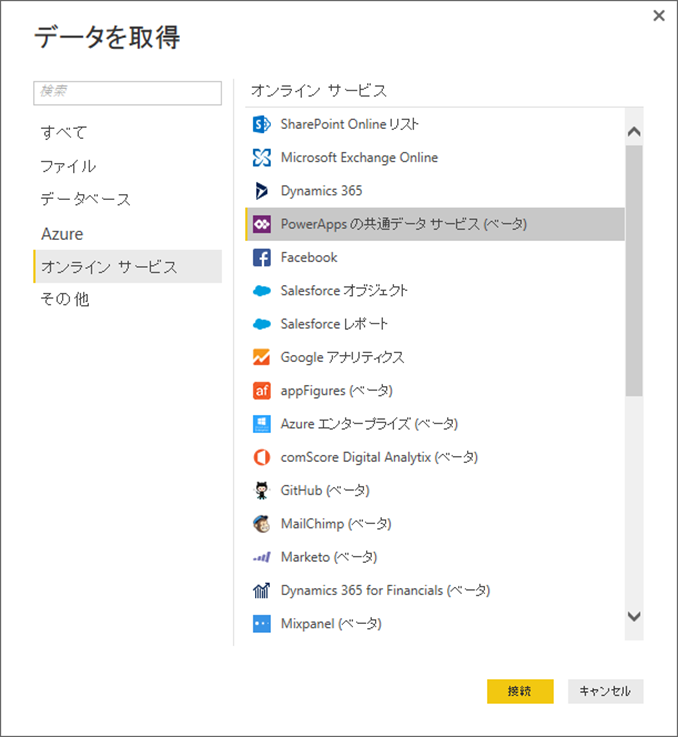Click the 接続 connect button
This screenshot has height=737, width=678.
coord(520,691)
